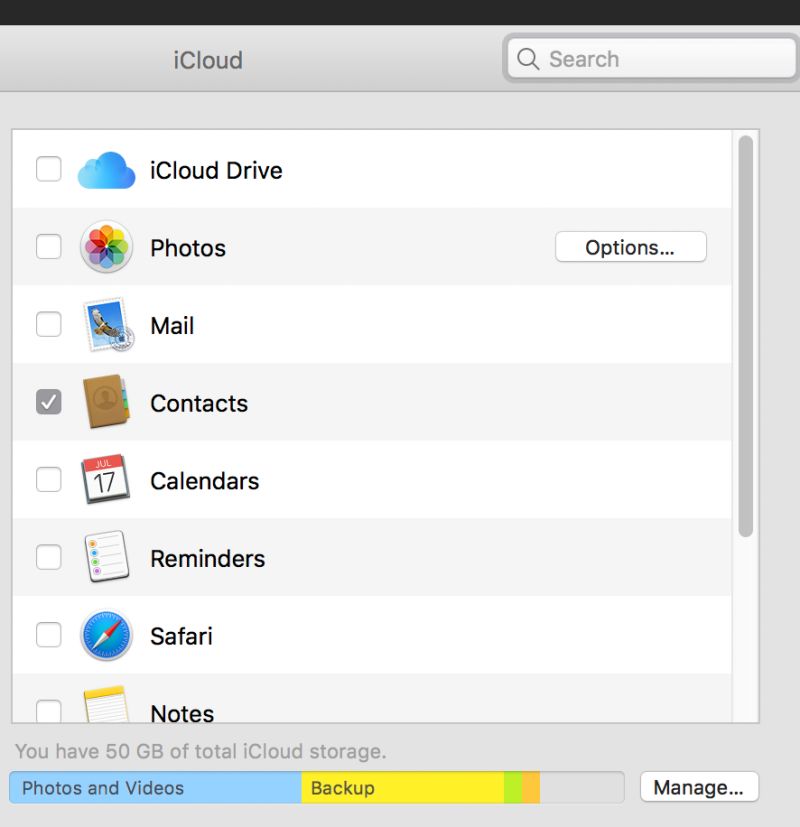Click the Safari compass icon
The height and width of the screenshot is (827, 800).
(x=106, y=635)
